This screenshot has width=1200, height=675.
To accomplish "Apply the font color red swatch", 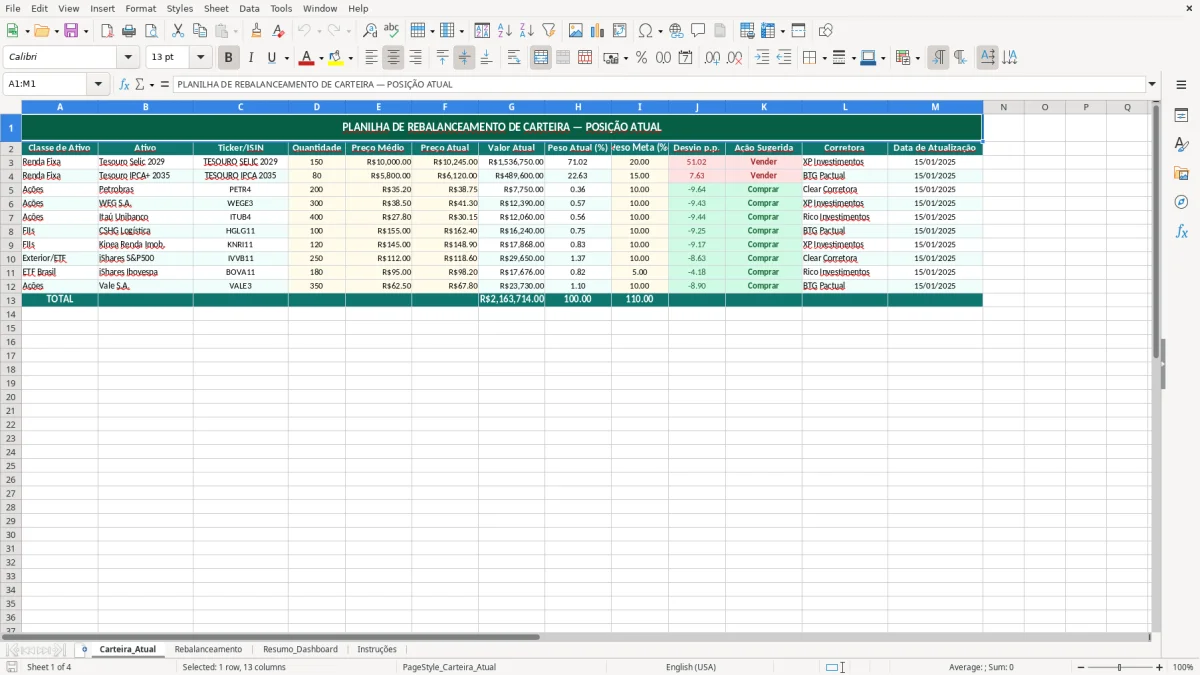I will (x=307, y=58).
